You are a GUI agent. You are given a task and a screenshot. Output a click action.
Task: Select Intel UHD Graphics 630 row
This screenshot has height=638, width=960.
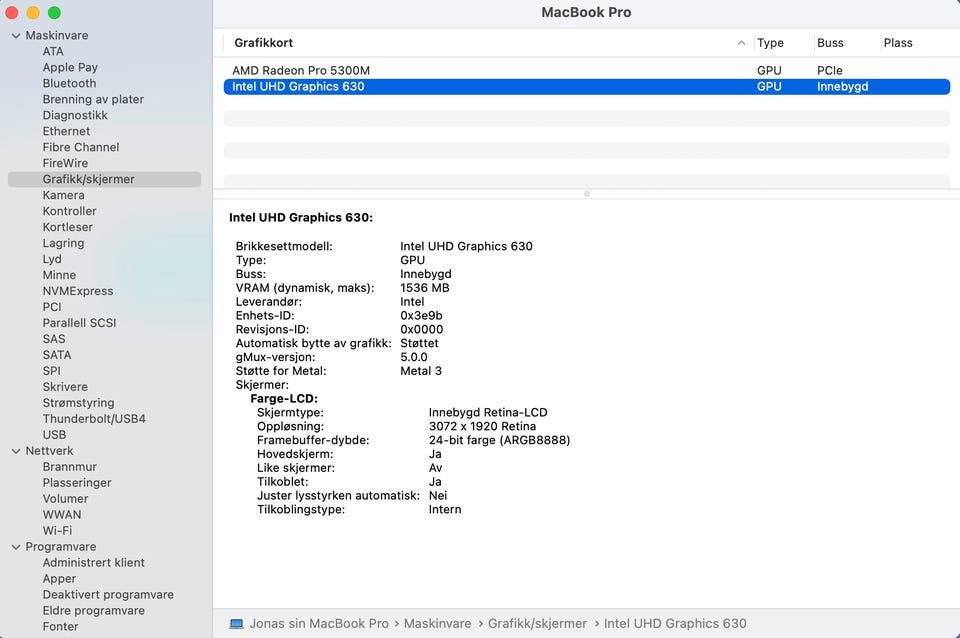587,86
